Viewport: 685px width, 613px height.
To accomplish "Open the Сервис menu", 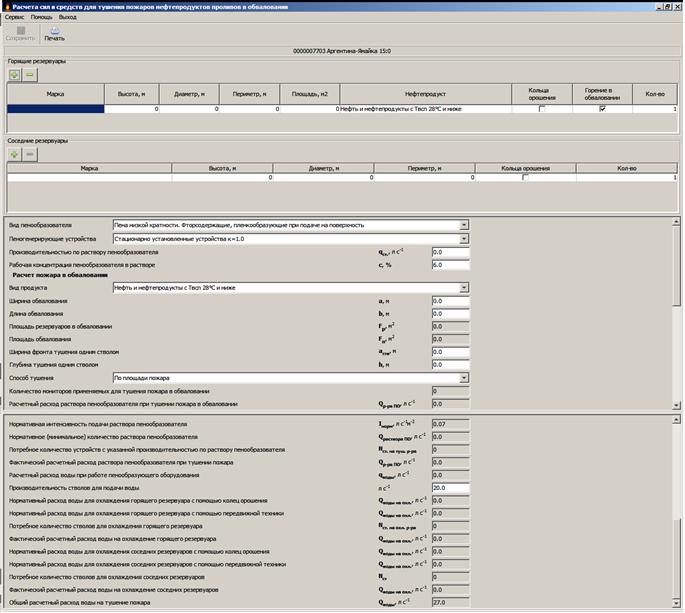I will coord(14,17).
